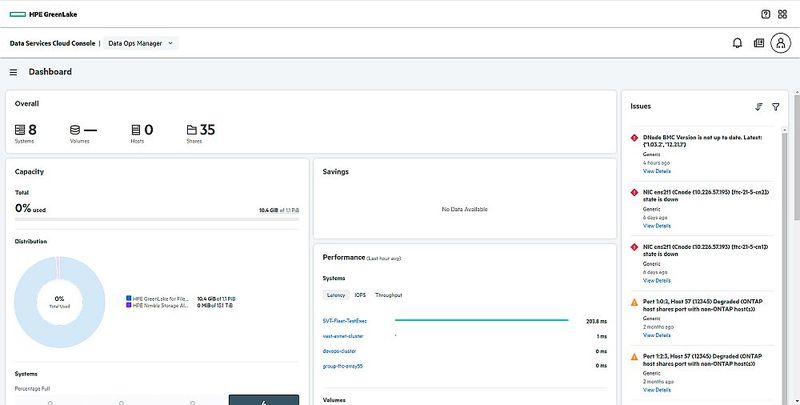The width and height of the screenshot is (800, 405).
Task: Click the 8 Systems count
Action: [x=32, y=130]
